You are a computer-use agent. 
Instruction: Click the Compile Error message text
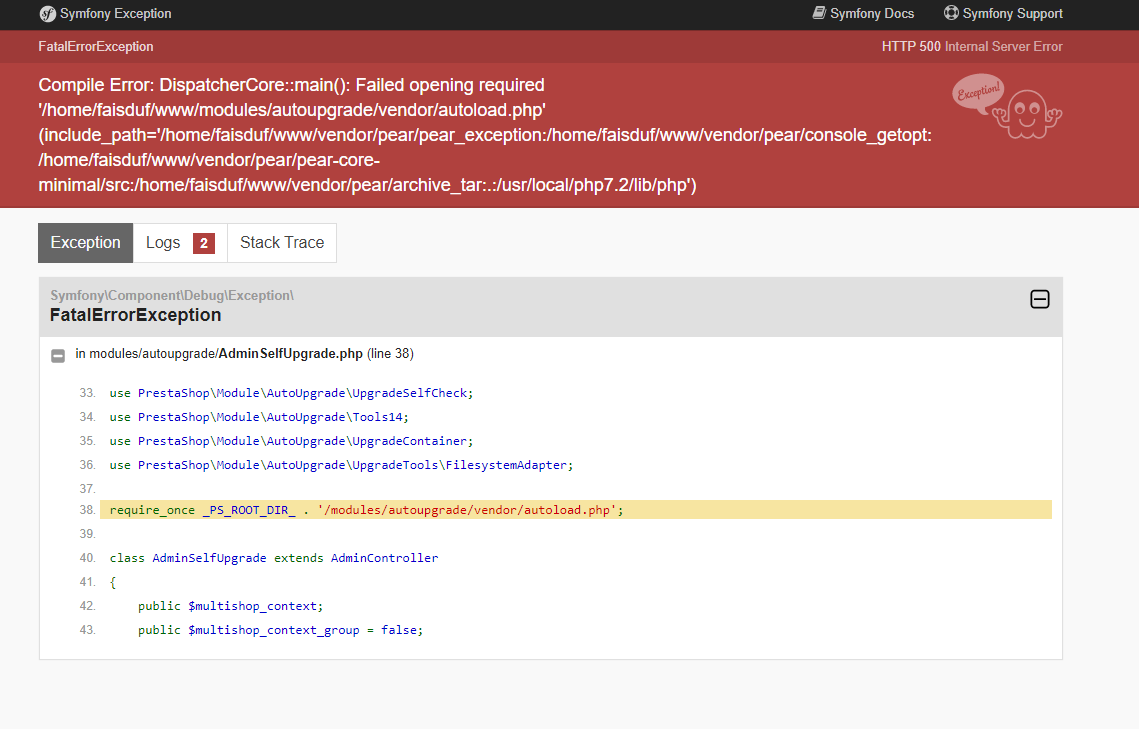click(485, 135)
